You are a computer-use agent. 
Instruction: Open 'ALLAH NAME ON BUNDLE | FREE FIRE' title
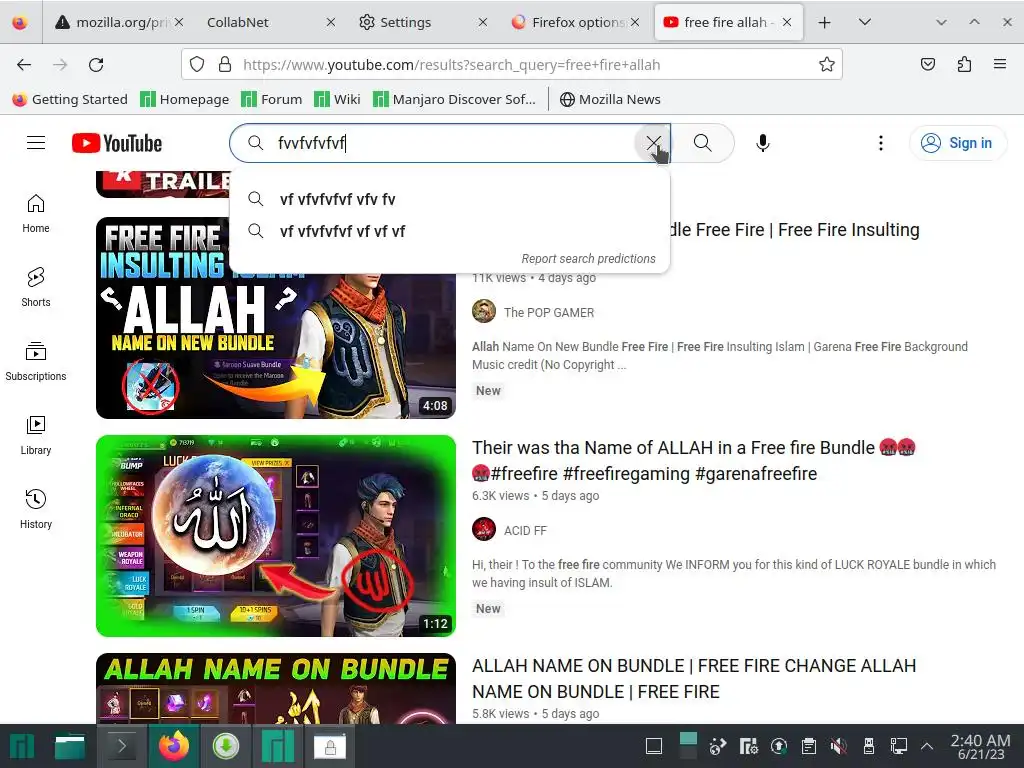[694, 679]
